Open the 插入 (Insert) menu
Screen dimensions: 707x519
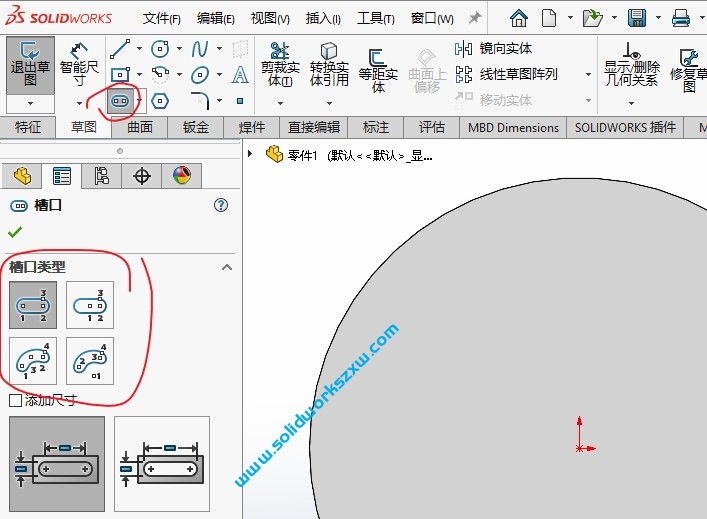[x=322, y=18]
